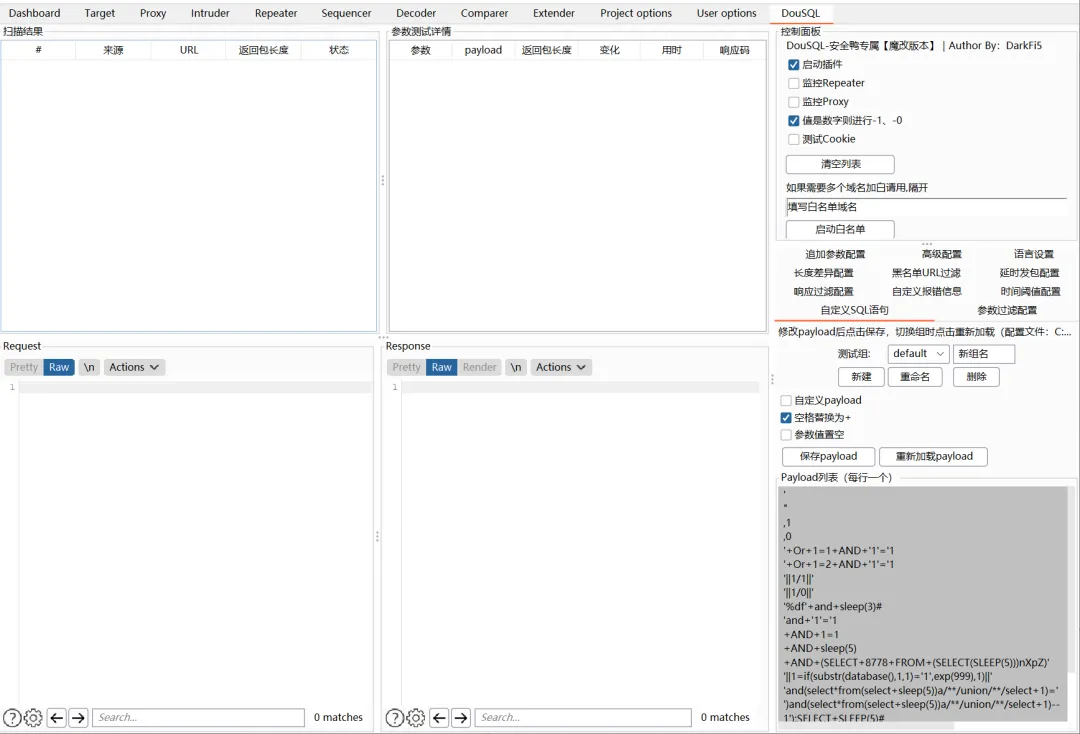Go to next match in Response search

click(x=461, y=717)
